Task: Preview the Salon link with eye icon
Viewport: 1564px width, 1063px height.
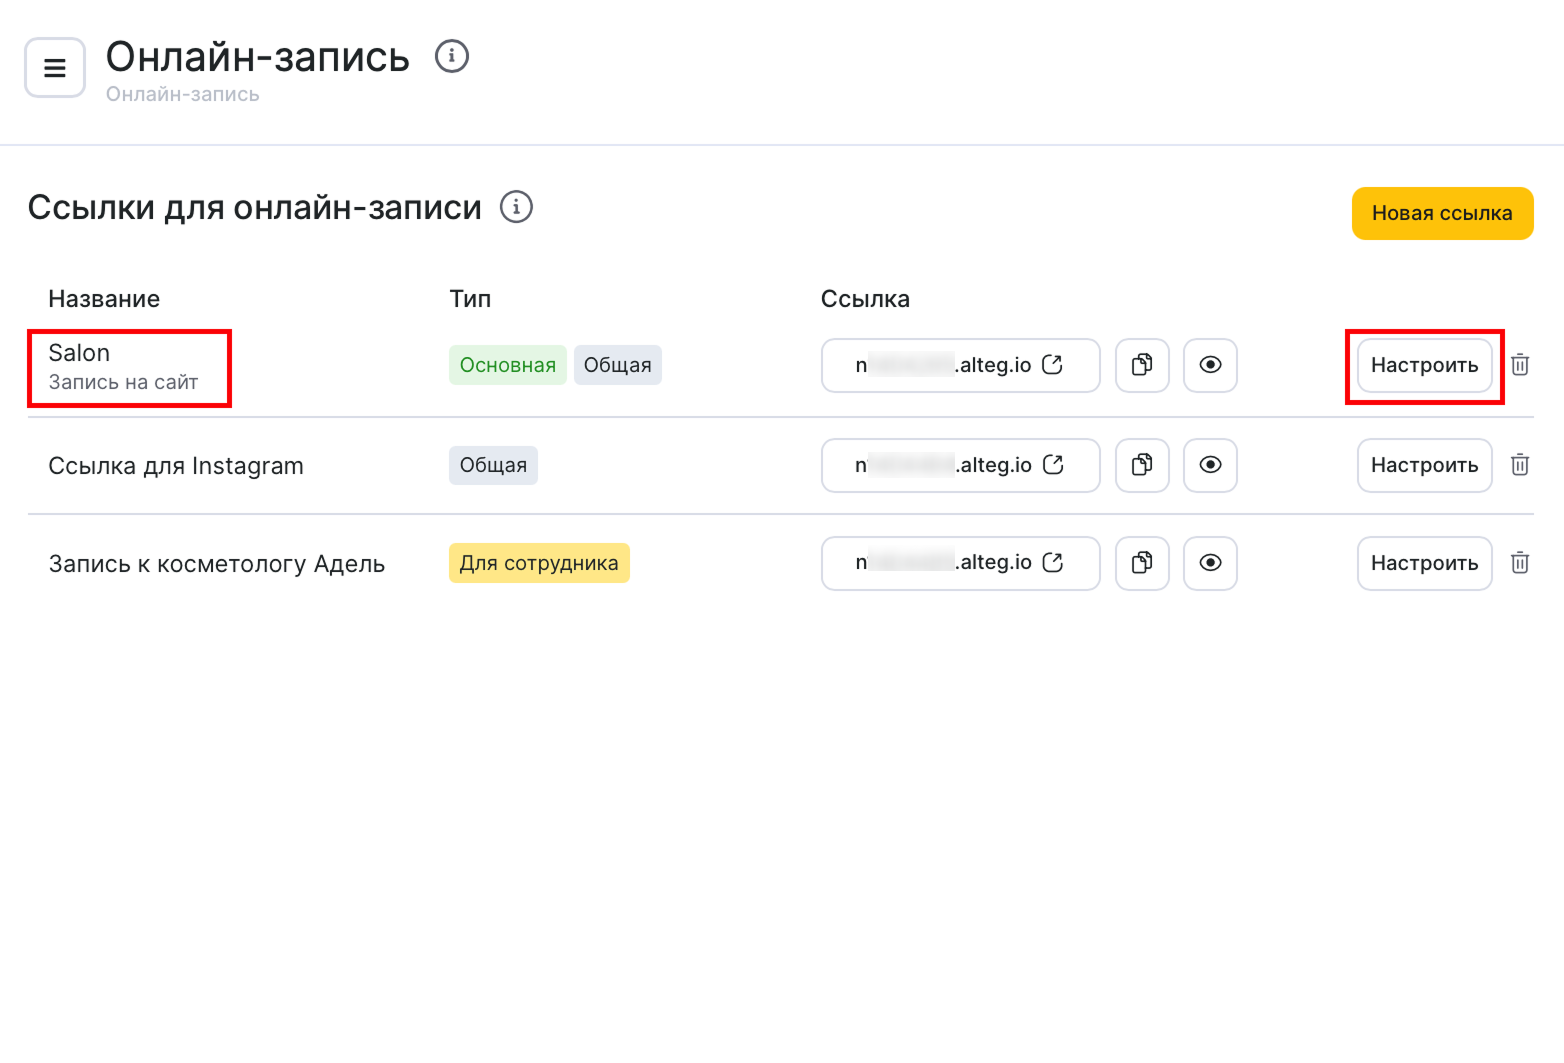Action: (x=1210, y=365)
